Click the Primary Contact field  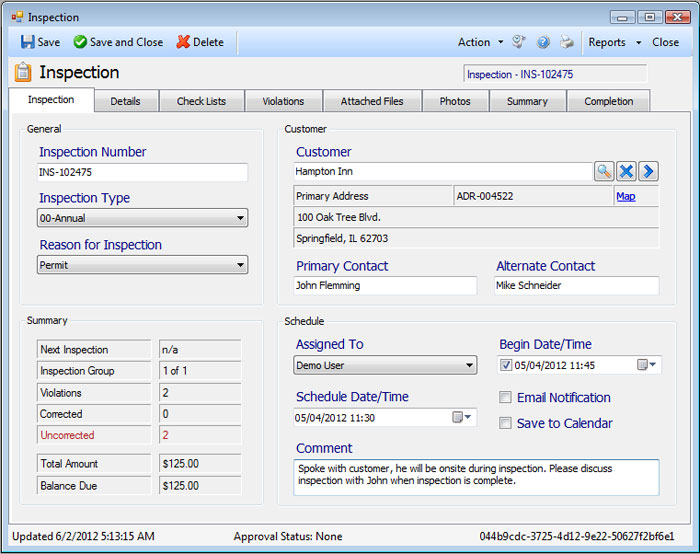point(385,285)
